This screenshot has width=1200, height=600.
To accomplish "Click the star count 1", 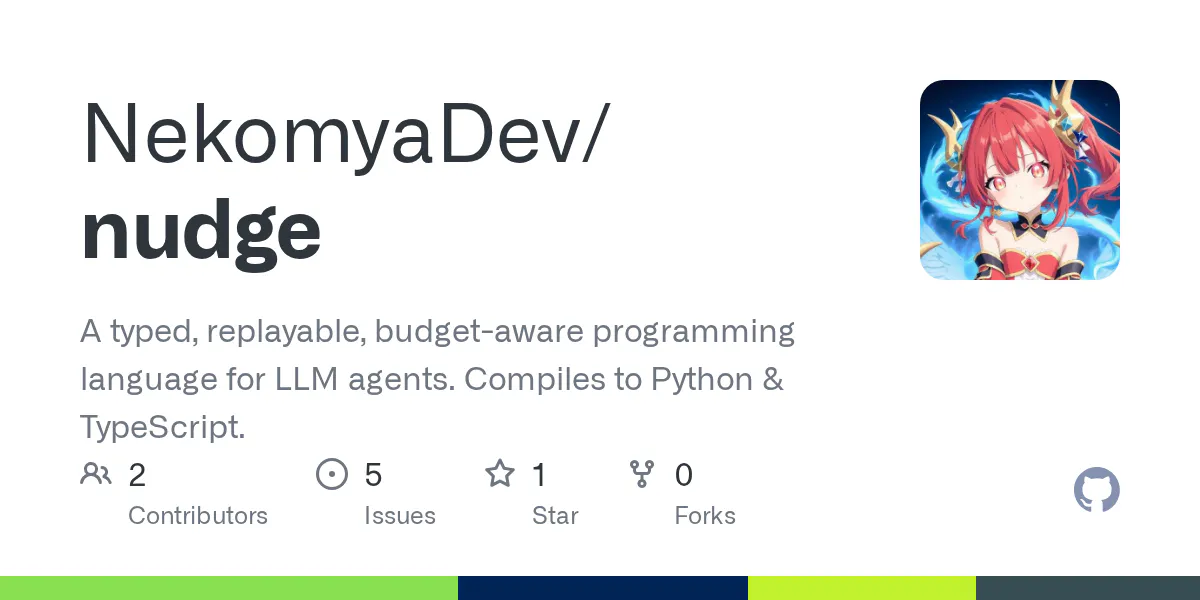I will pos(540,475).
